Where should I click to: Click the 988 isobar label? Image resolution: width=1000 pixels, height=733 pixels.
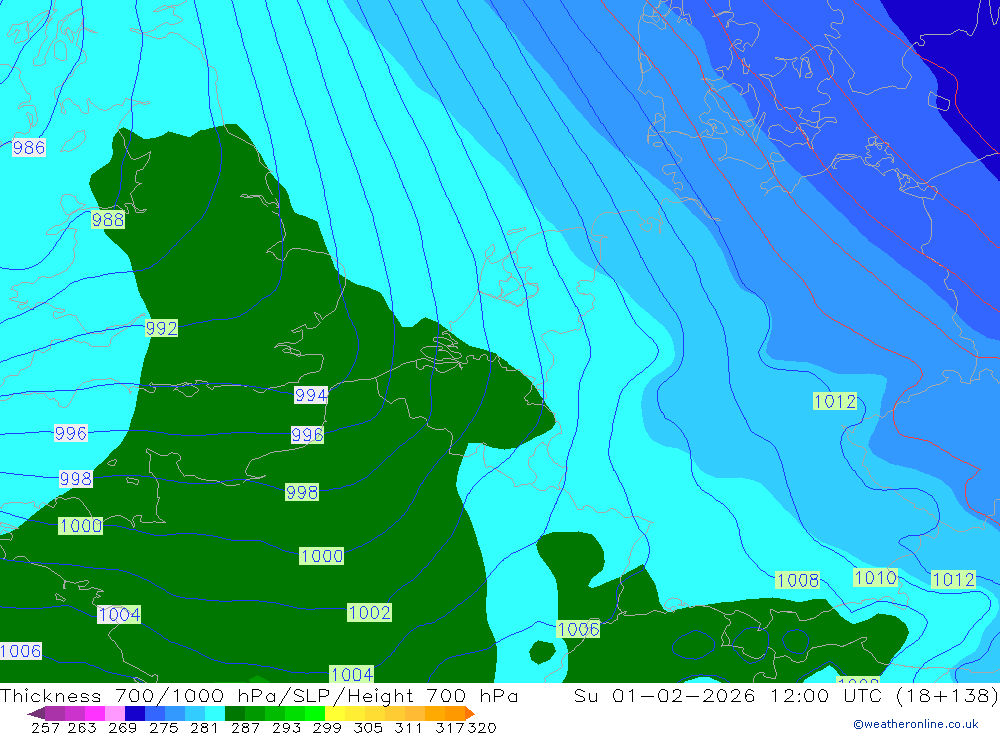point(108,220)
